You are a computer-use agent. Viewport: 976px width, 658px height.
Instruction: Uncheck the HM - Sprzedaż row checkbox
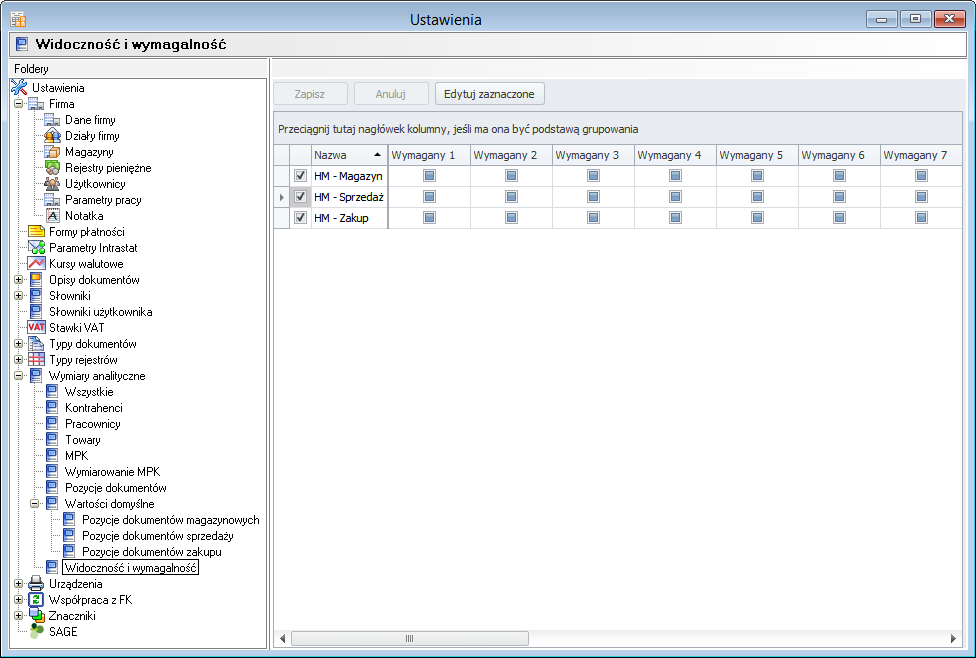[x=301, y=197]
